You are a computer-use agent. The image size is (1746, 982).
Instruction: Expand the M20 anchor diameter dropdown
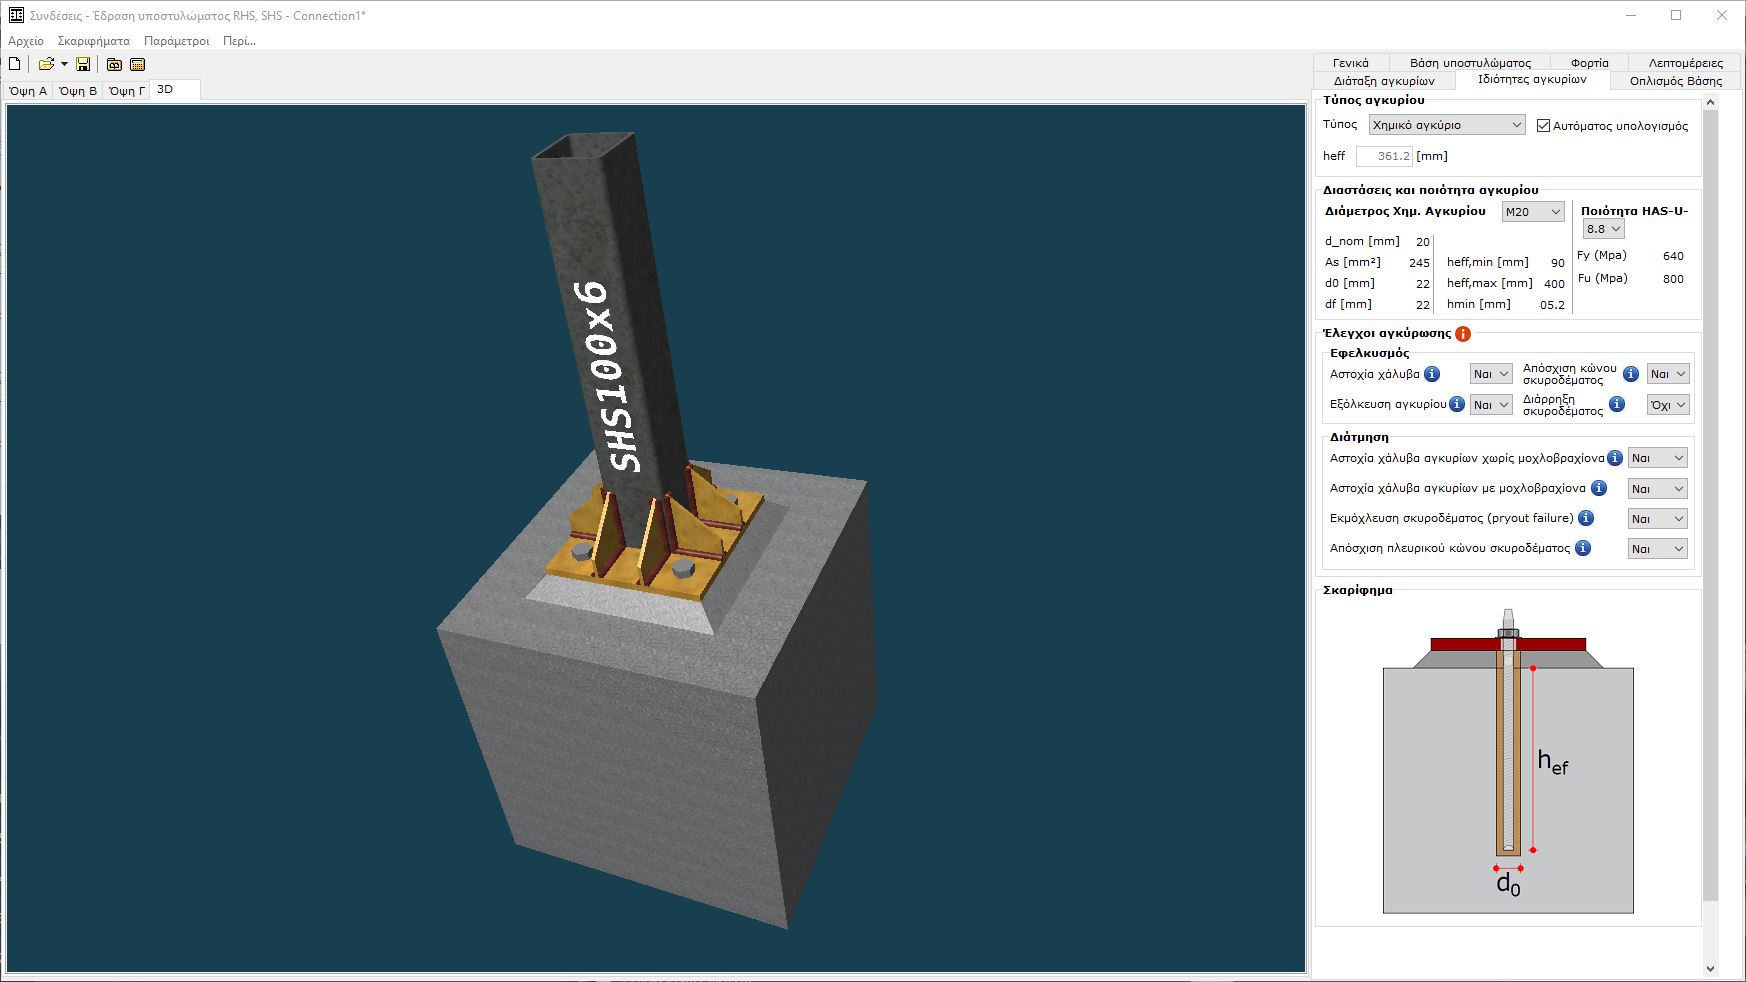(1532, 212)
